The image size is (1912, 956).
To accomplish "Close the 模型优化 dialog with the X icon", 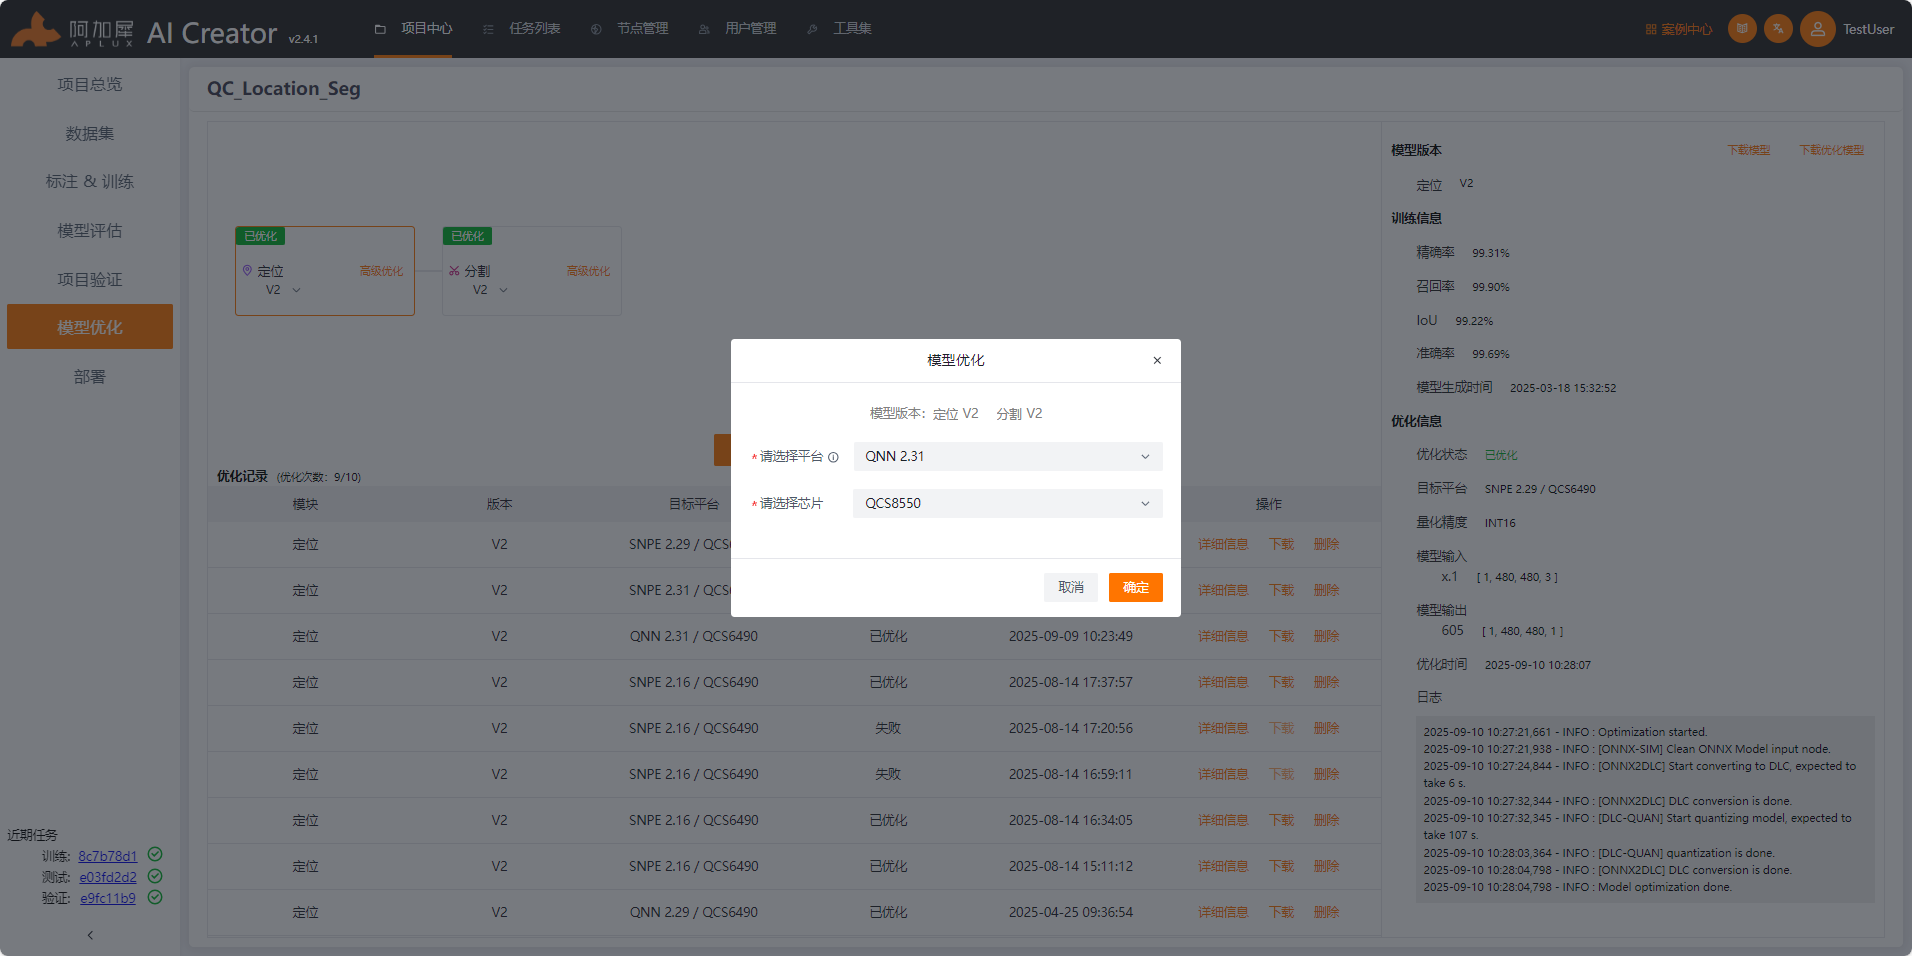I will point(1157,360).
